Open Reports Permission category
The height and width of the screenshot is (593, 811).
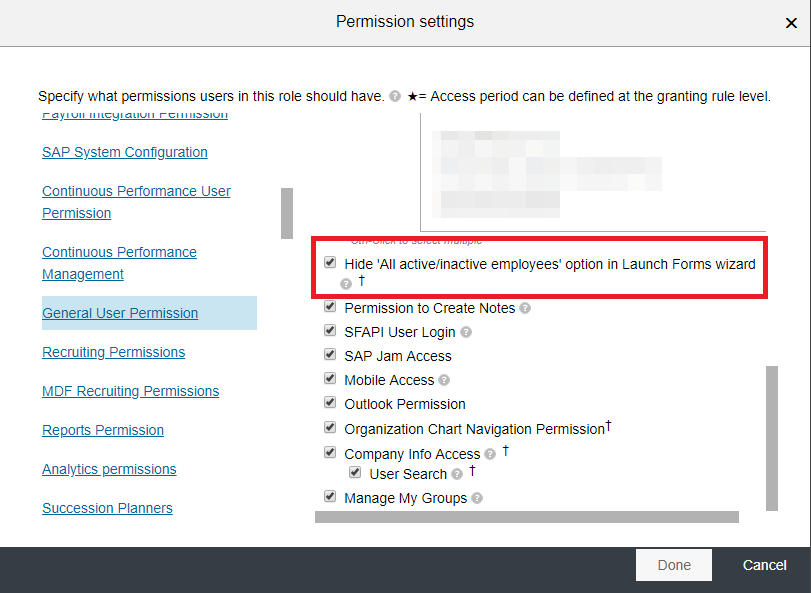(x=103, y=430)
